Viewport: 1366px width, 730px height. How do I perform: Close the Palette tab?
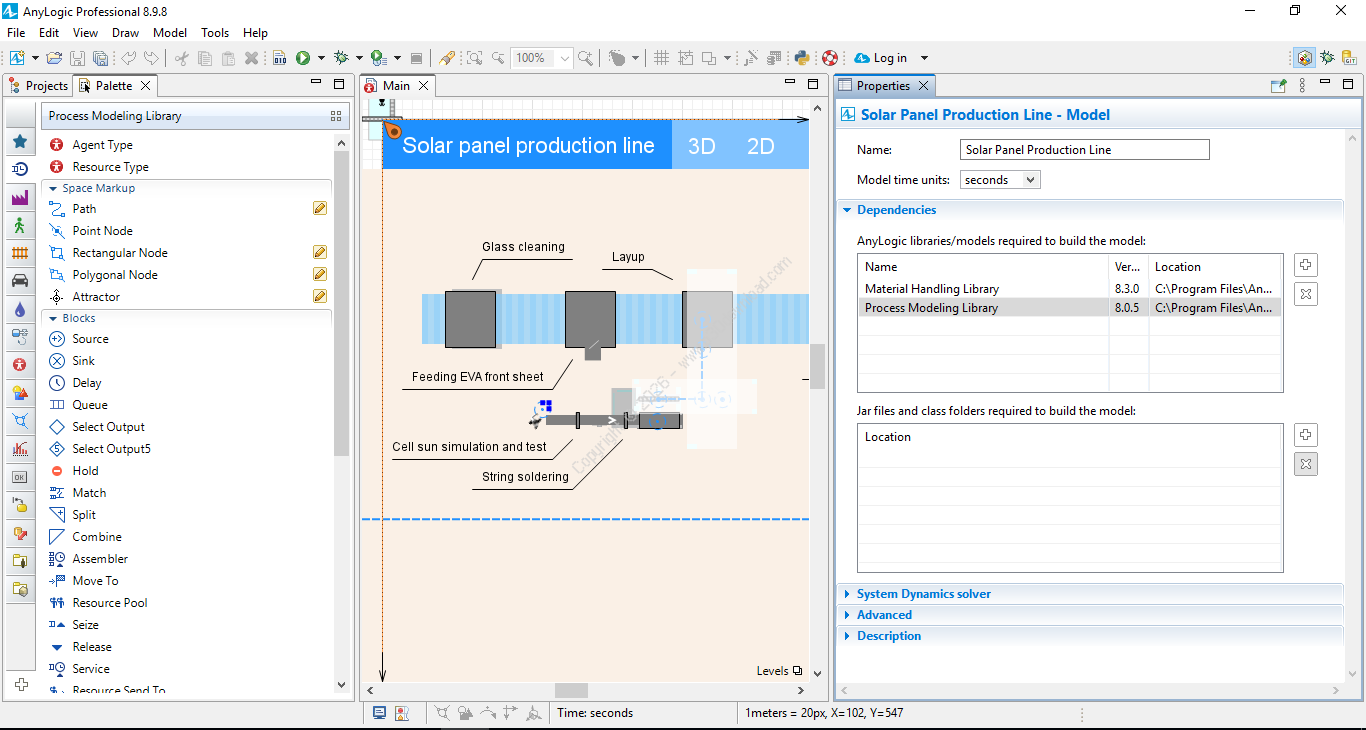pyautogui.click(x=146, y=86)
